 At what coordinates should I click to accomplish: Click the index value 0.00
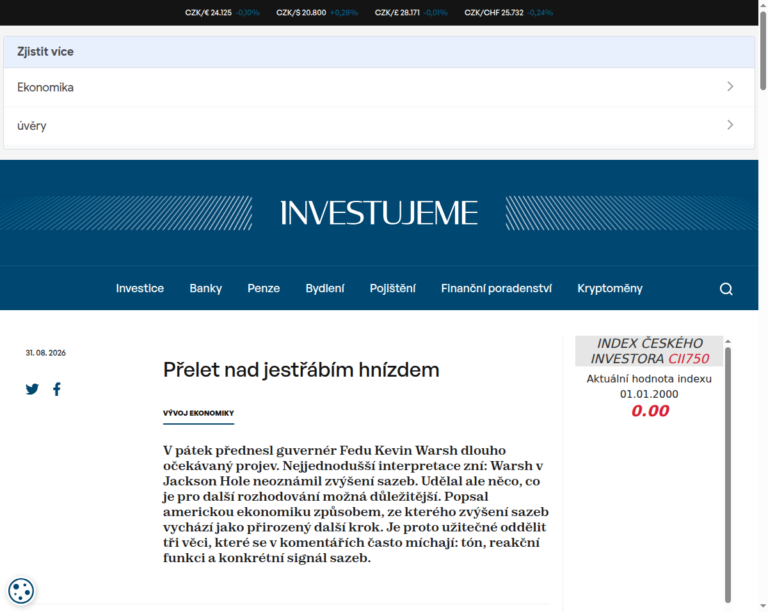(649, 411)
